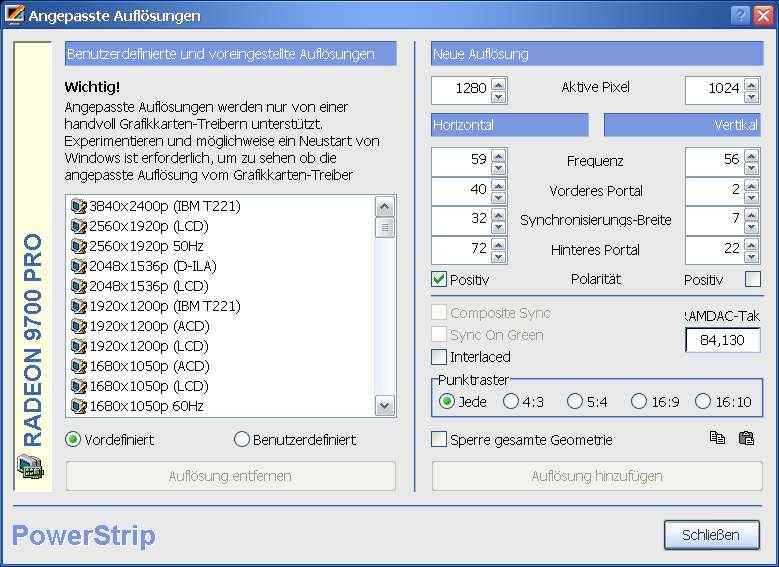Select the Benutzerdefiniert radio button
The height and width of the screenshot is (567, 779).
pyautogui.click(x=241, y=439)
